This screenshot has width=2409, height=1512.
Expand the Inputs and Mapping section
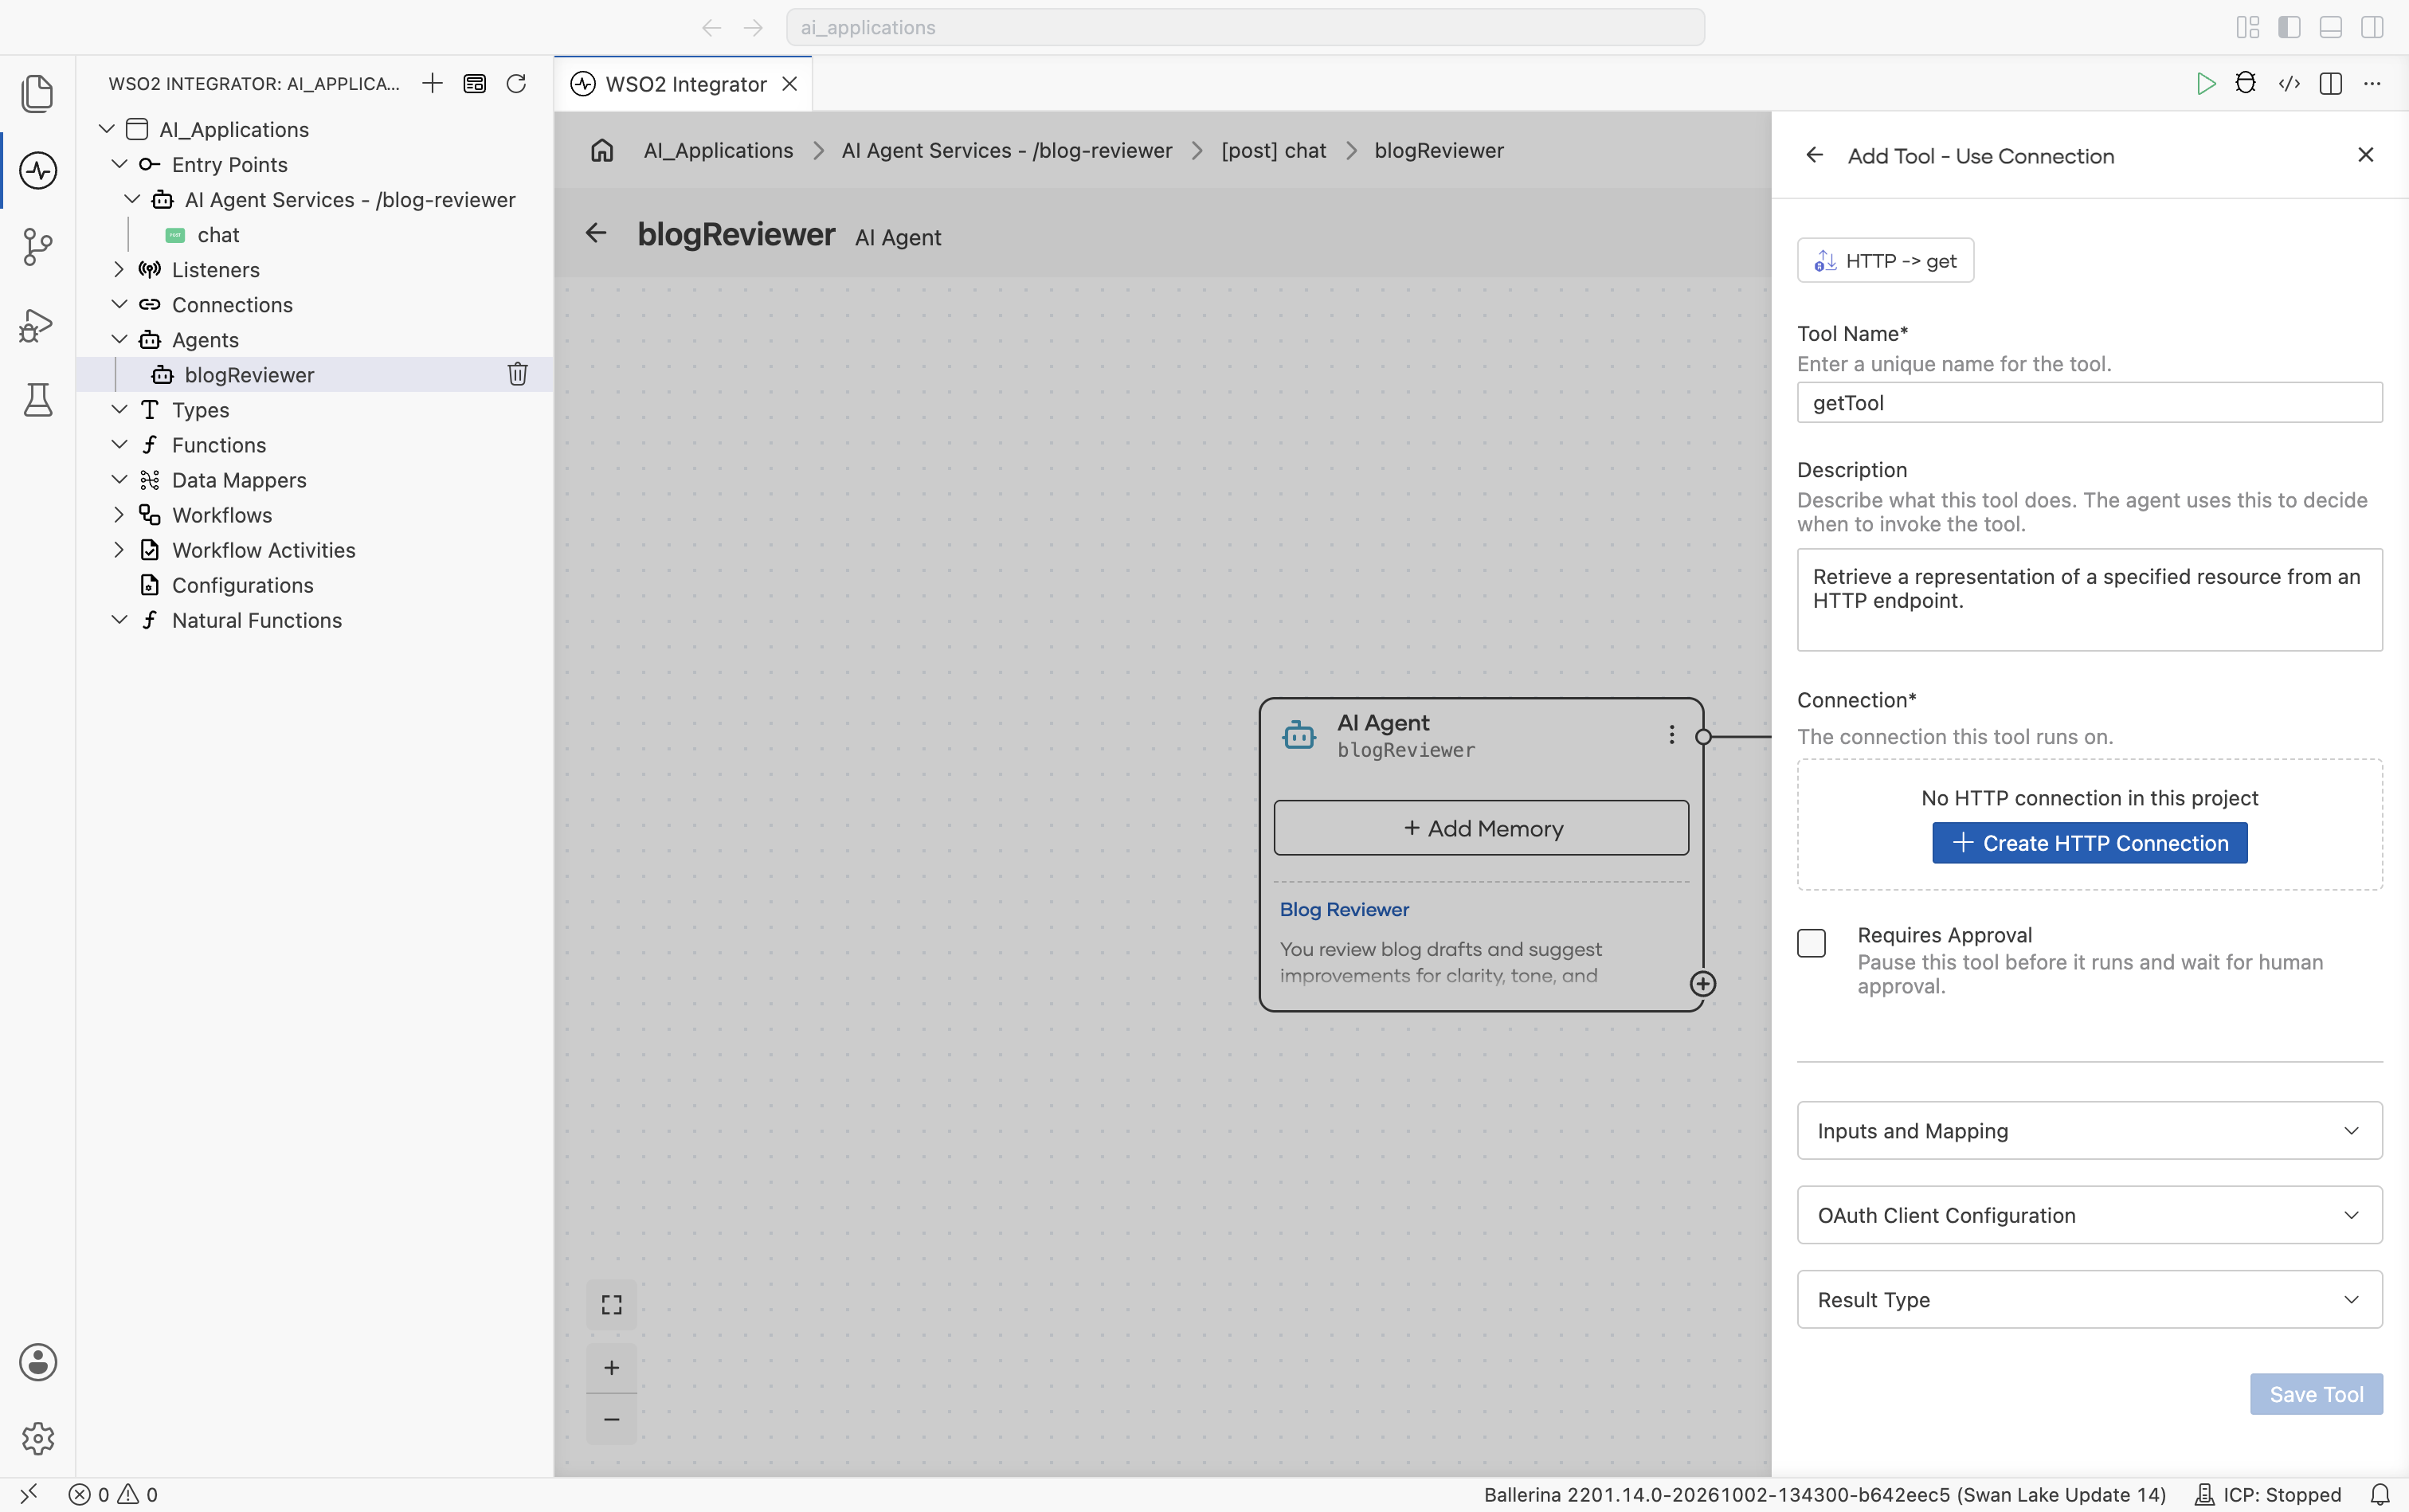click(x=2089, y=1130)
